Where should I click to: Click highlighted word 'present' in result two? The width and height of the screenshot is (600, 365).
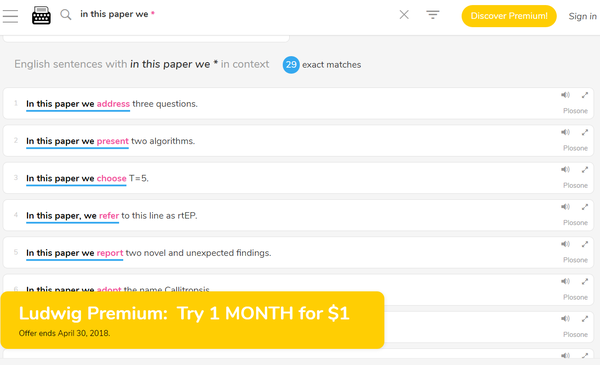112,141
